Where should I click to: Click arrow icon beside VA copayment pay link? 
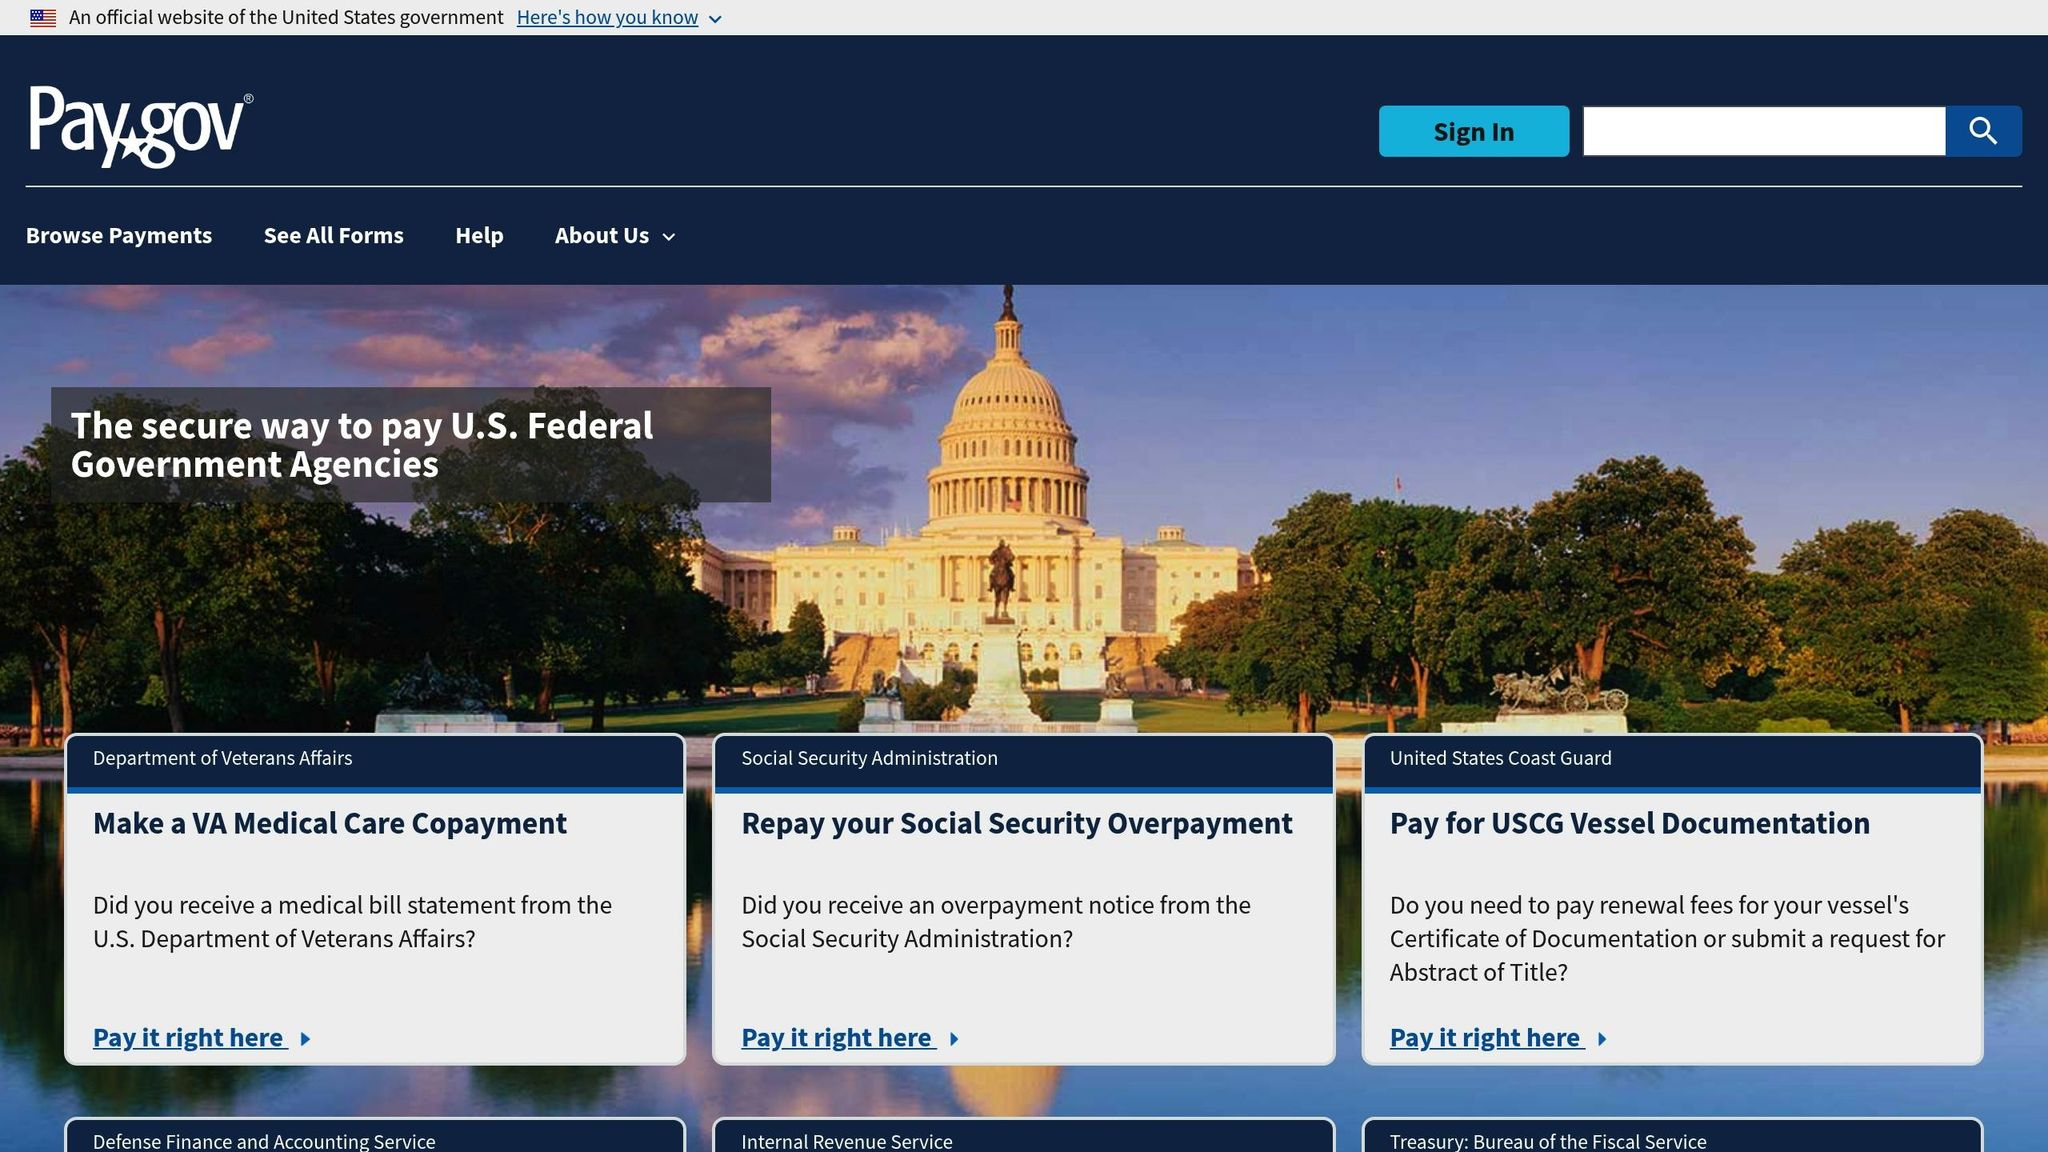coord(305,1039)
